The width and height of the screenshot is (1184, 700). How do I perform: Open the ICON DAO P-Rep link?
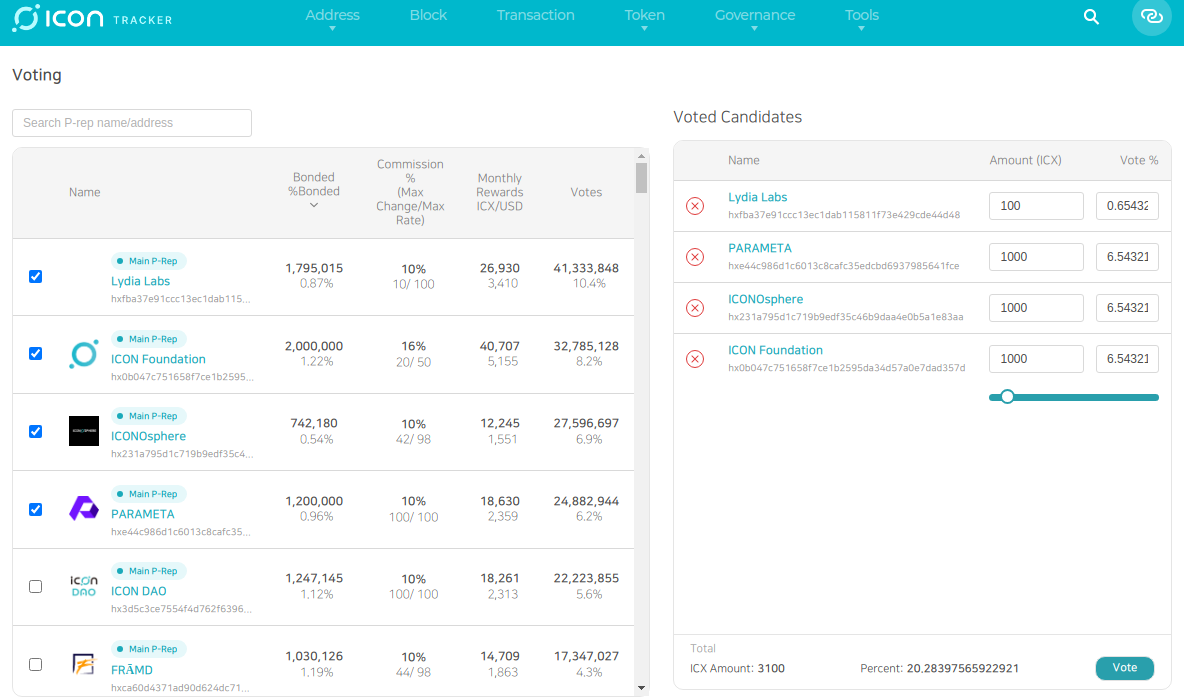(139, 591)
